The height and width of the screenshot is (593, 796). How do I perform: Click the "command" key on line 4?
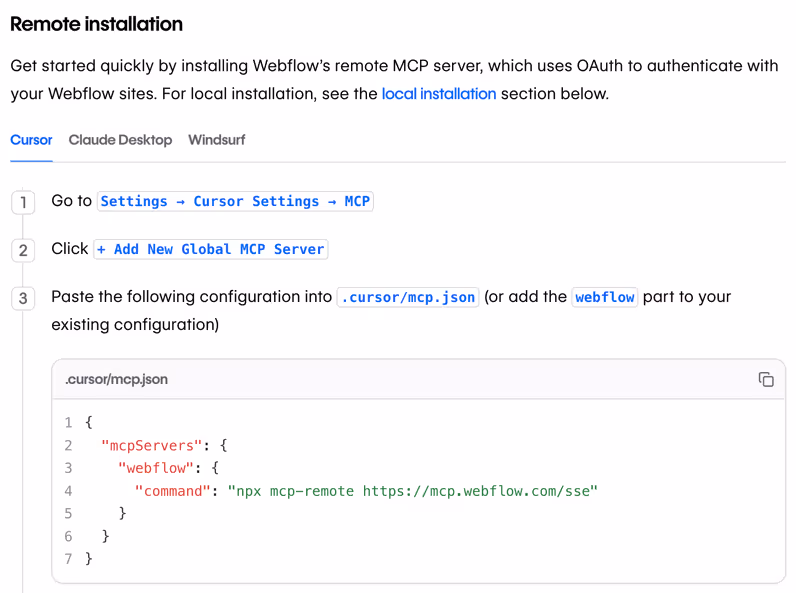(173, 491)
